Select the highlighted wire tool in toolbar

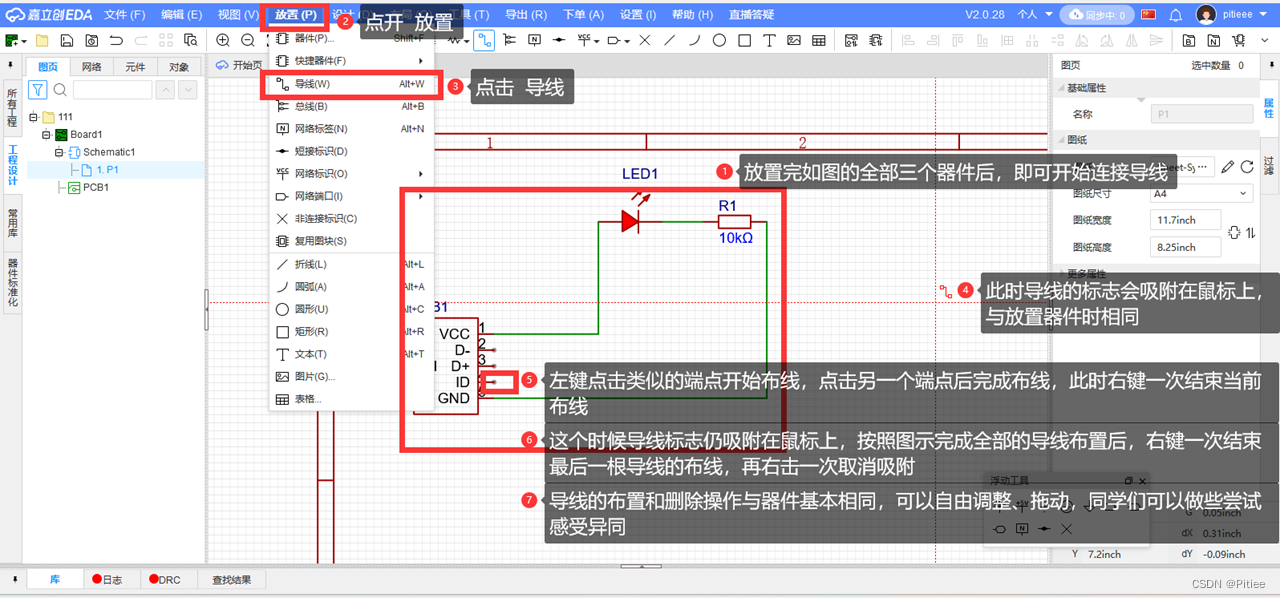click(x=484, y=40)
